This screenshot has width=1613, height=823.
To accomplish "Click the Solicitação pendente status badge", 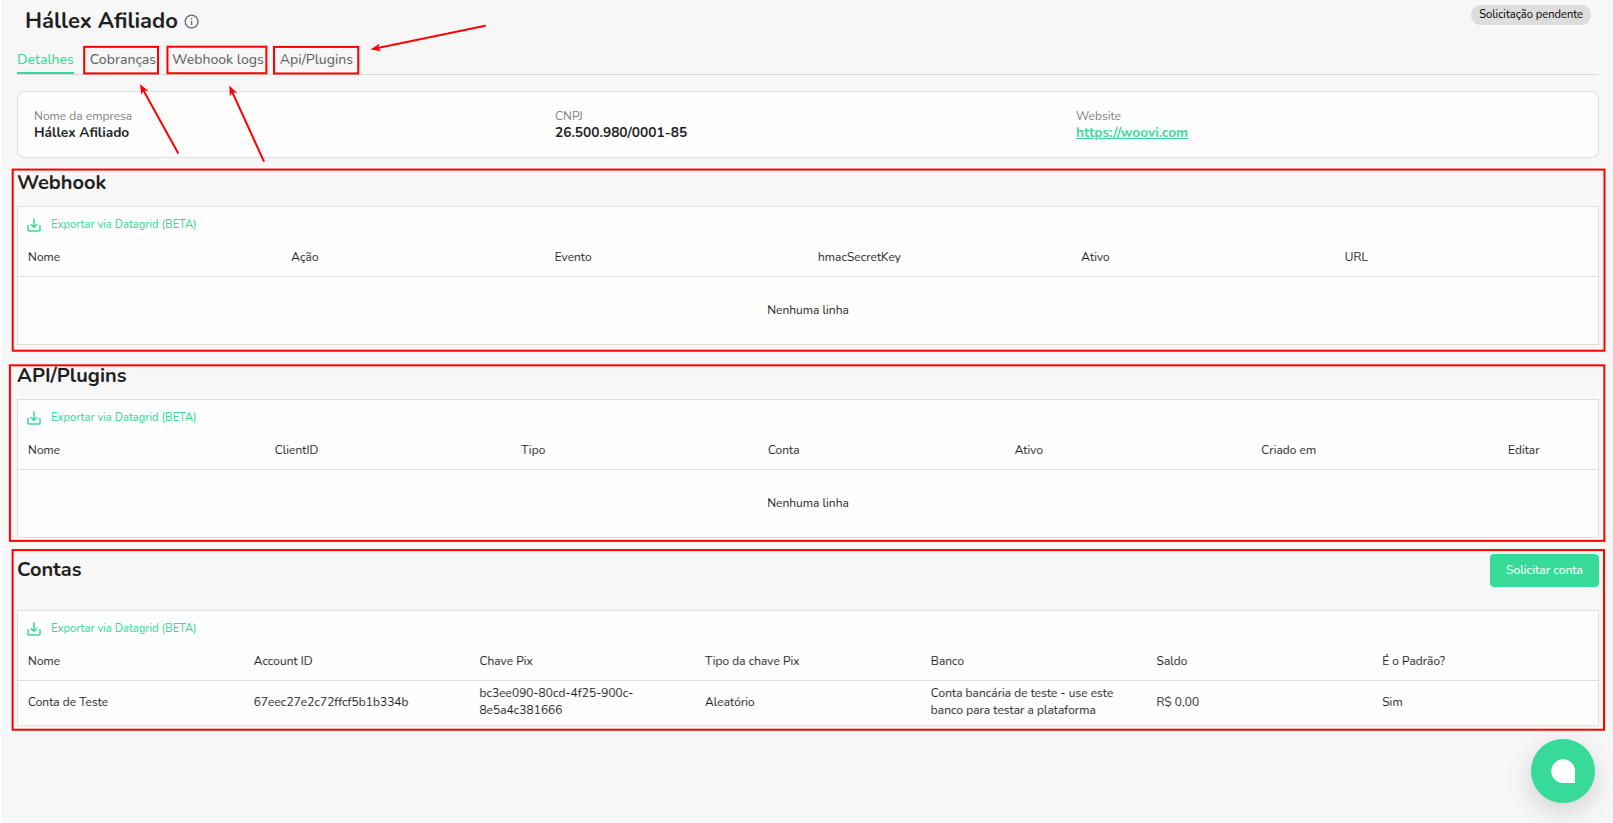I will coord(1530,15).
